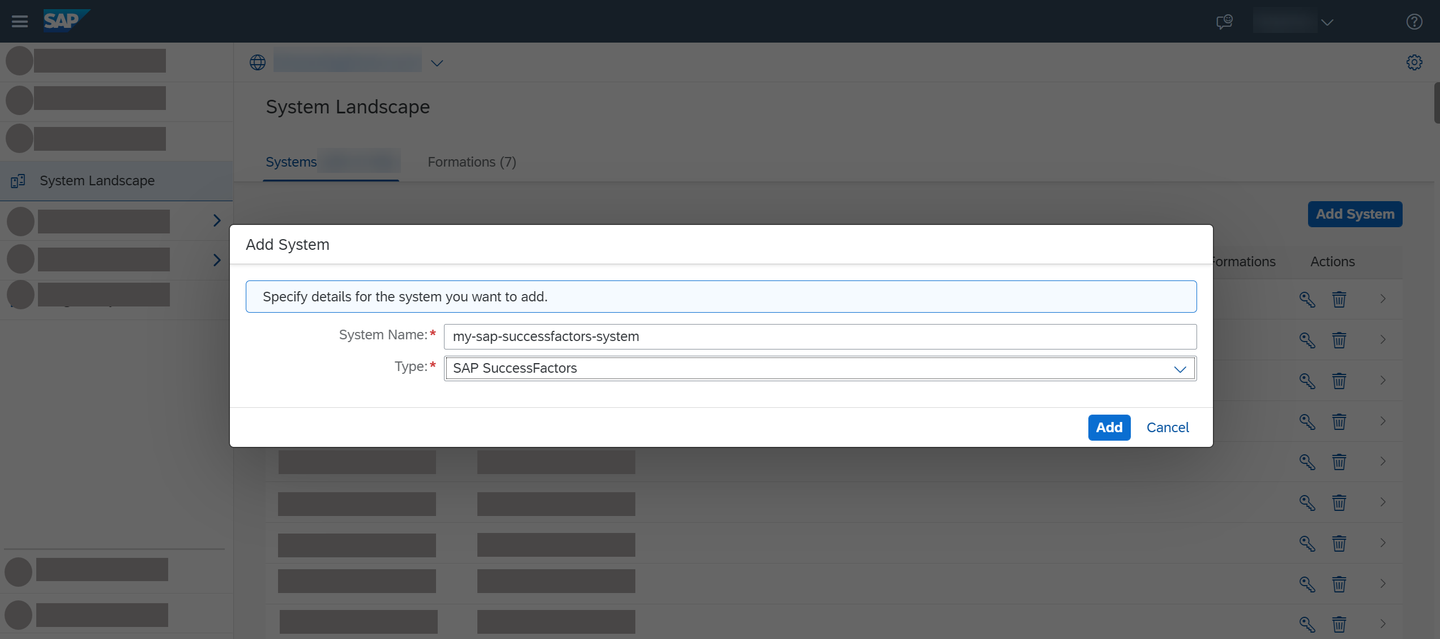Image resolution: width=1440 pixels, height=639 pixels.
Task: Click the System Landscape page title
Action: (348, 107)
